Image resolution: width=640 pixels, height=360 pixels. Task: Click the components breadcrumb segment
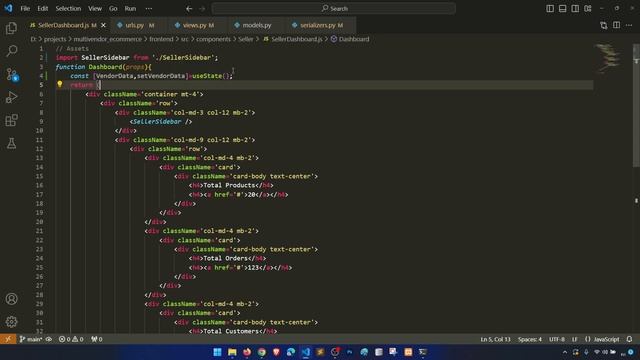point(213,39)
